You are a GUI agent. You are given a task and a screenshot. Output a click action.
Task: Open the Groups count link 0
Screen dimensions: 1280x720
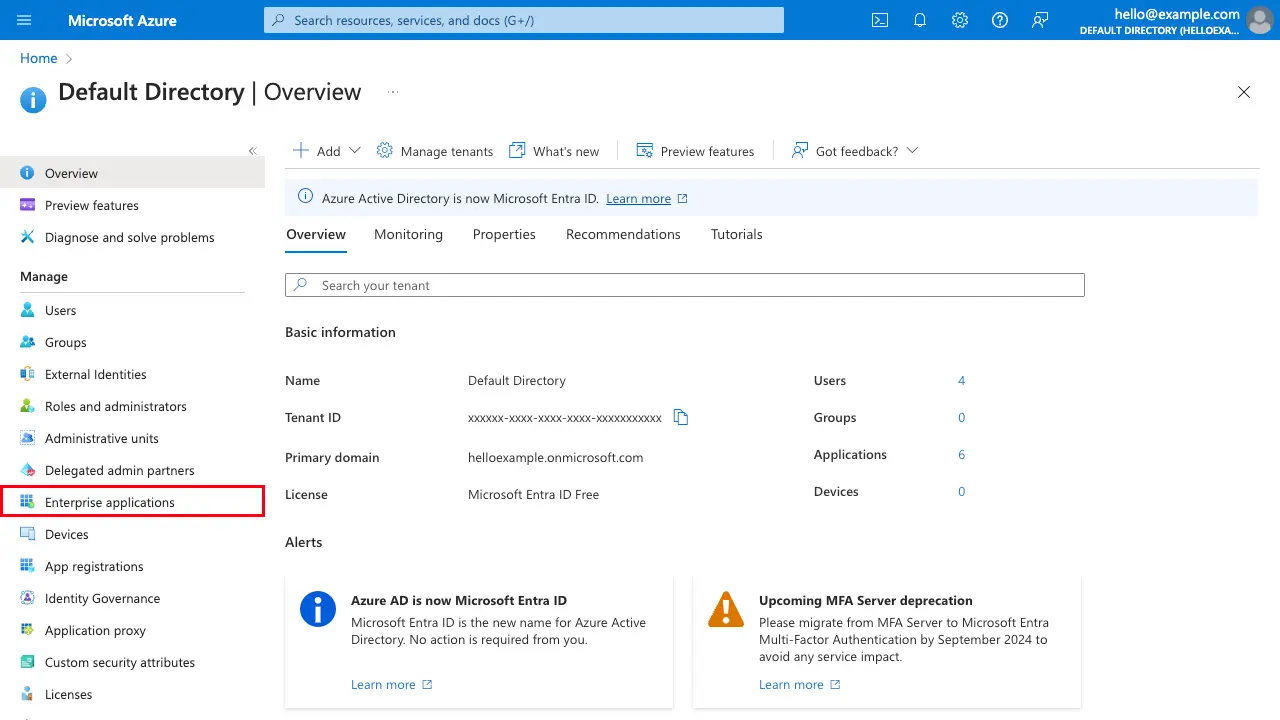tap(961, 417)
